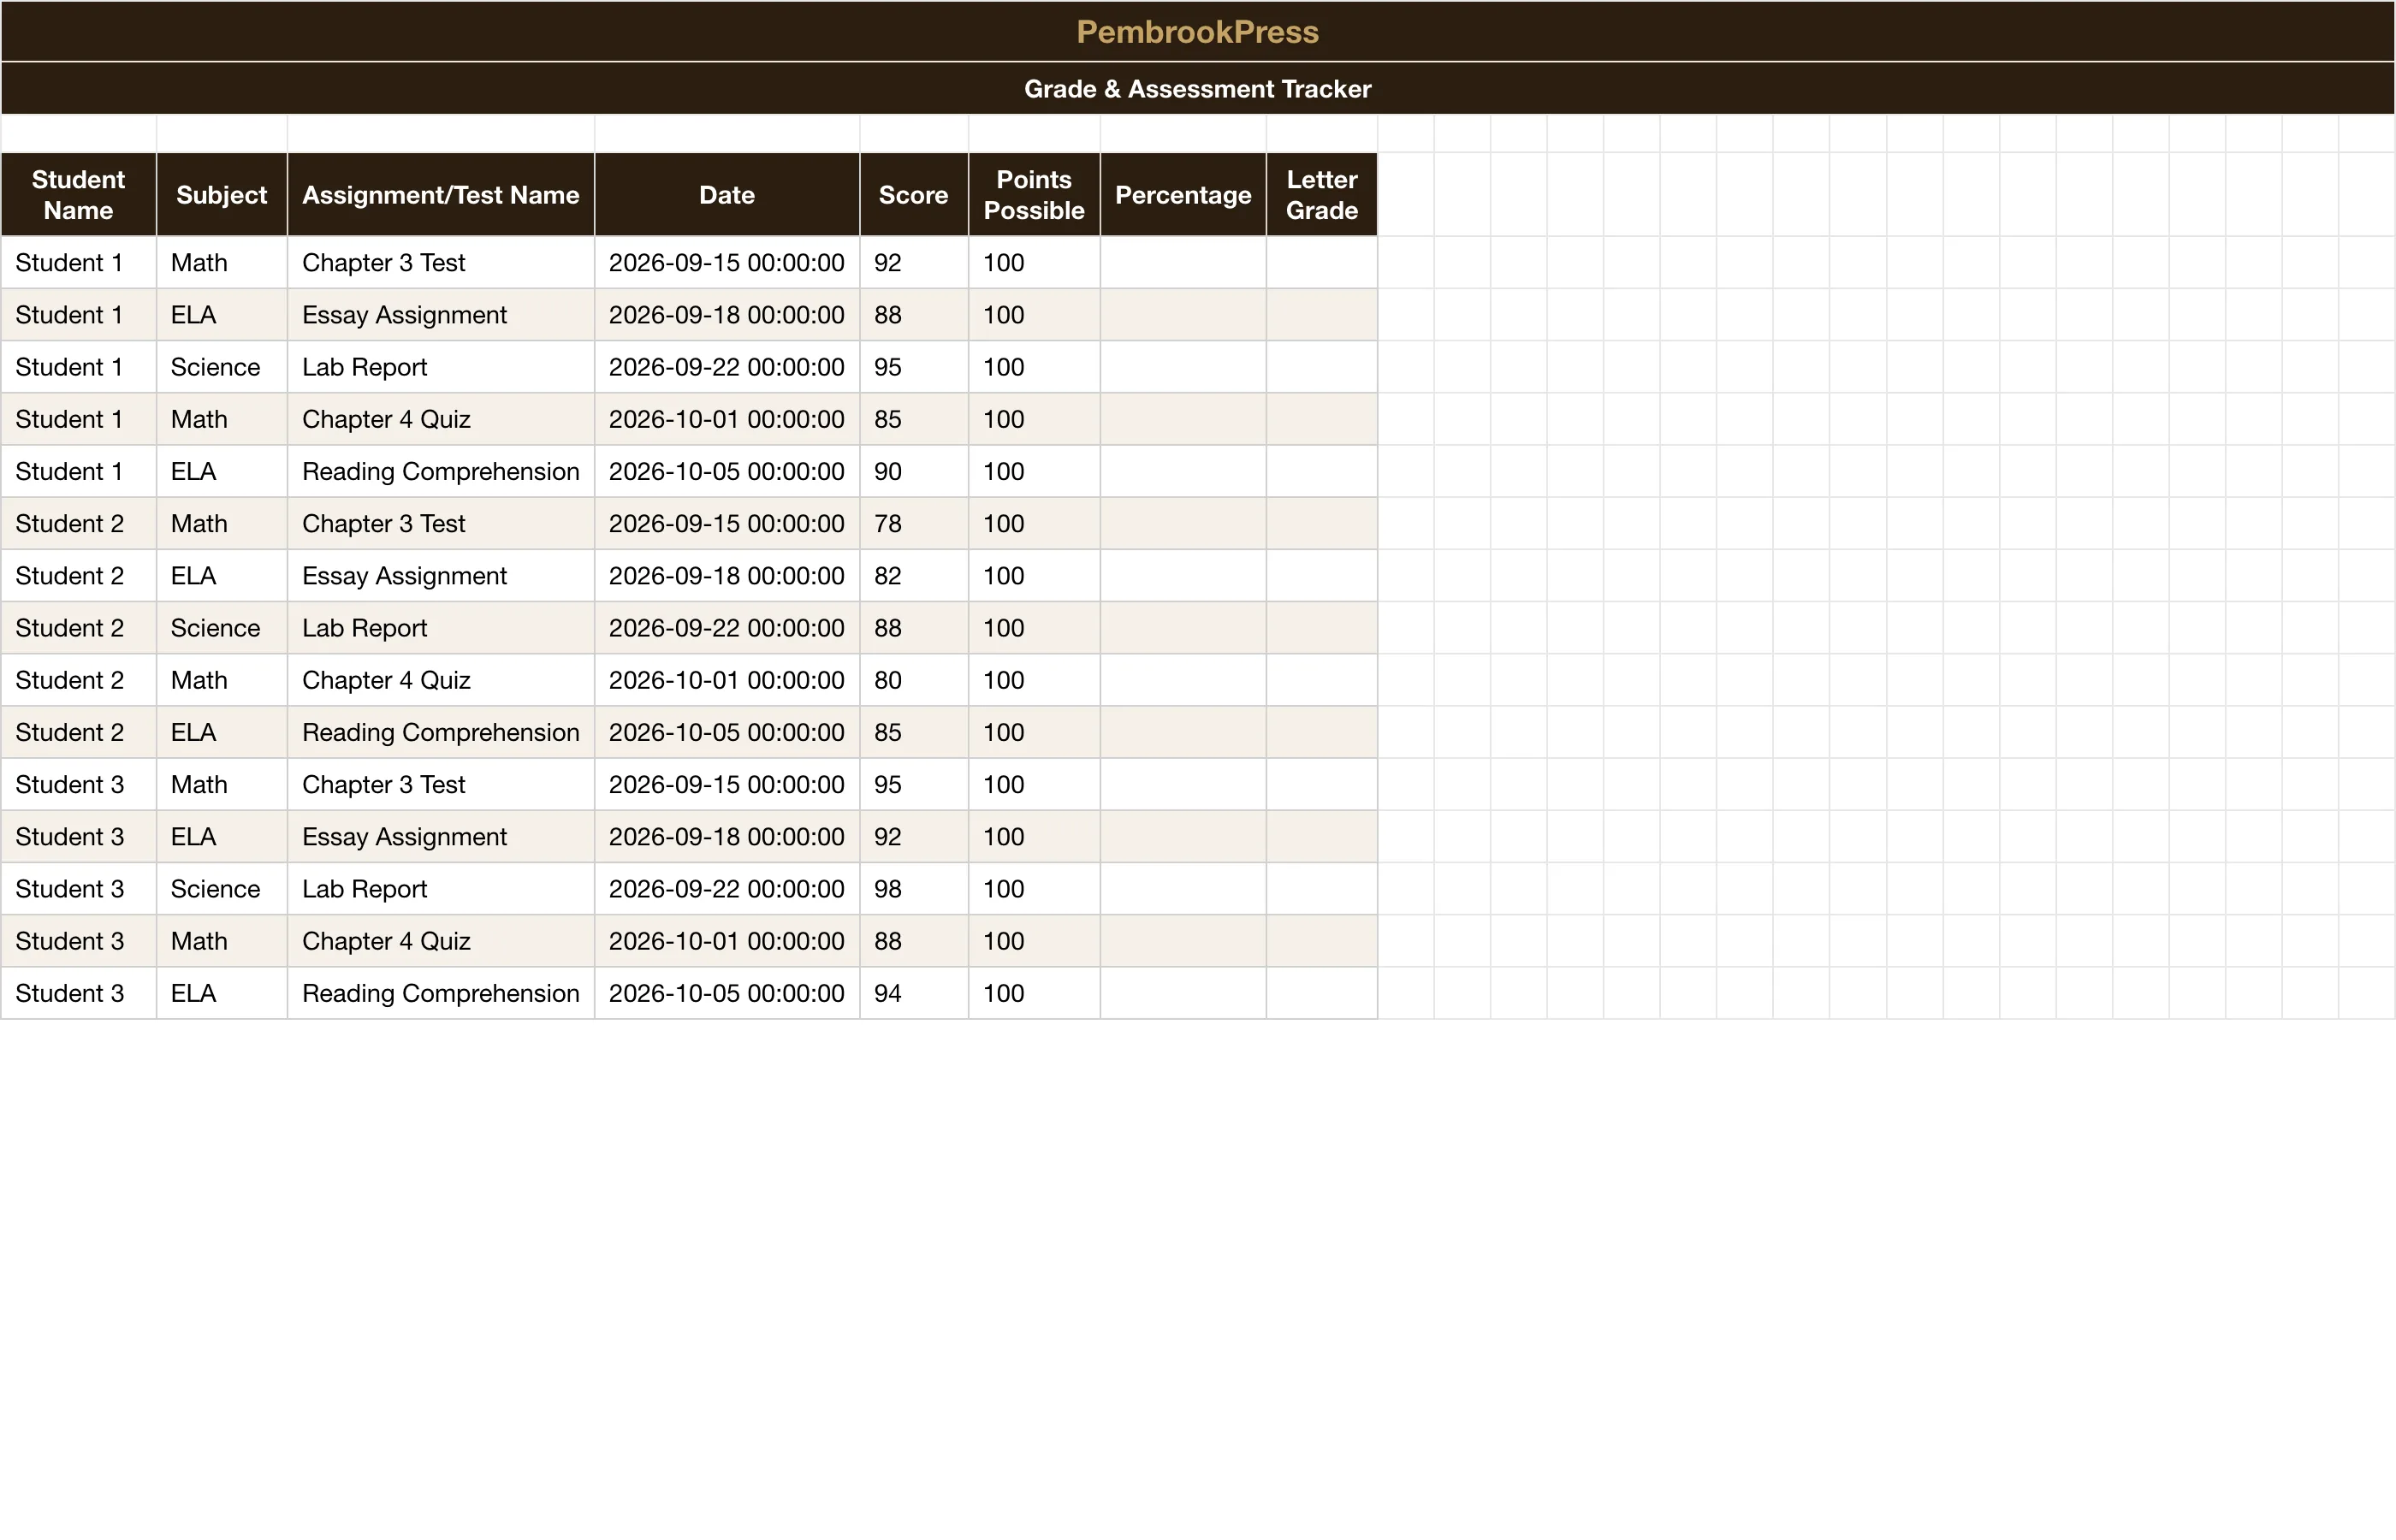2396x1540 pixels.
Task: Click empty Percentage cell for Student 3 Reading Comprehension
Action: 1183,993
